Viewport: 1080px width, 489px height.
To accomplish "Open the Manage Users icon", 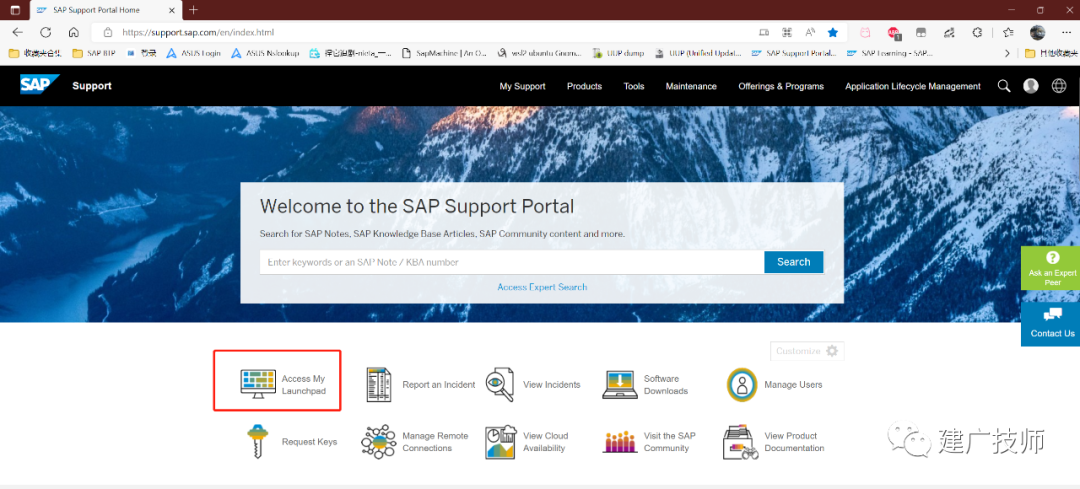I will [742, 384].
